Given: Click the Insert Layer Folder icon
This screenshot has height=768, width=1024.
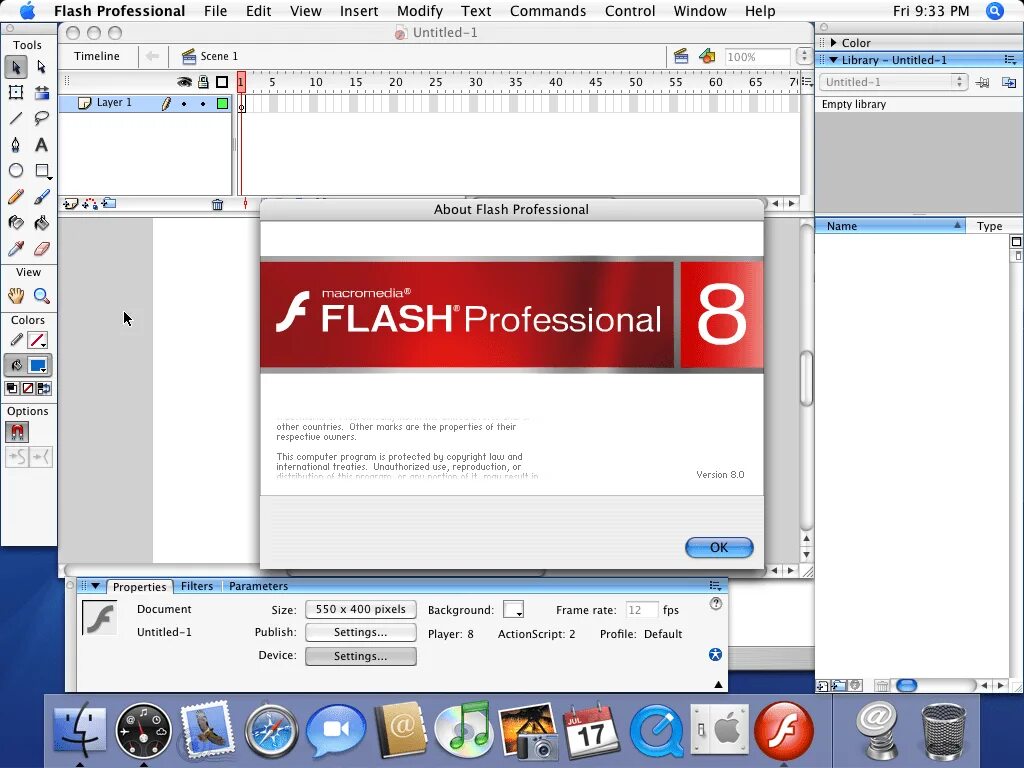Looking at the screenshot, I should point(108,204).
